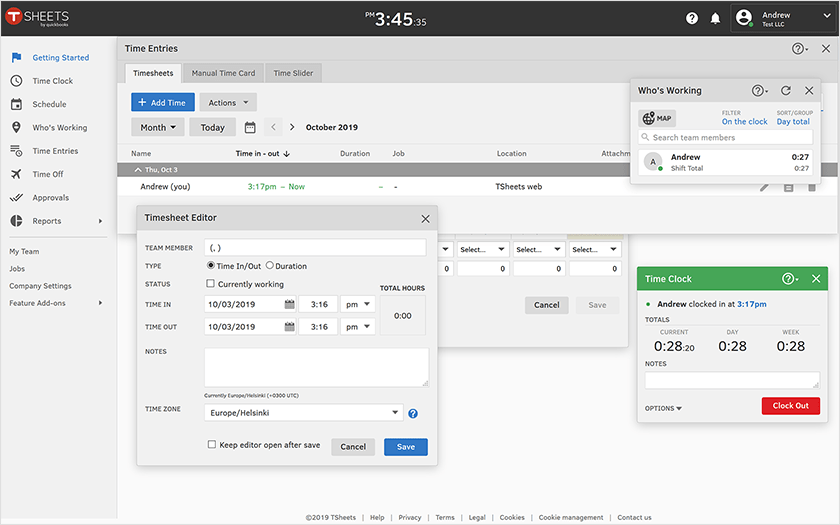Screen dimensions: 840x525
Task: Click the TSheets logo
Action: 38,17
